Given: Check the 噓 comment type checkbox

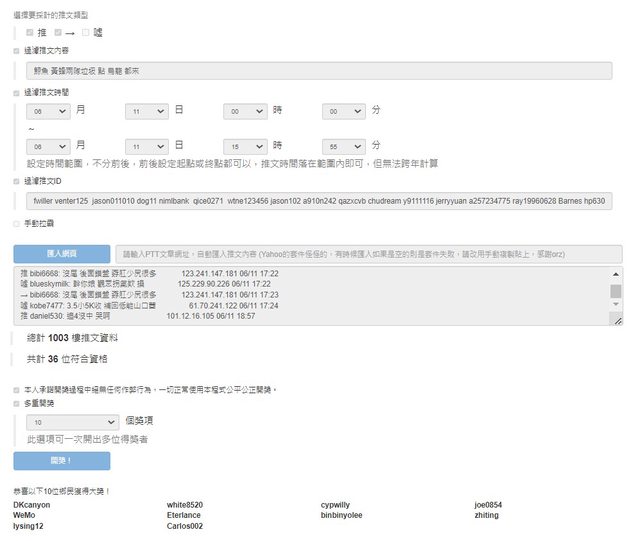Looking at the screenshot, I should click(86, 32).
